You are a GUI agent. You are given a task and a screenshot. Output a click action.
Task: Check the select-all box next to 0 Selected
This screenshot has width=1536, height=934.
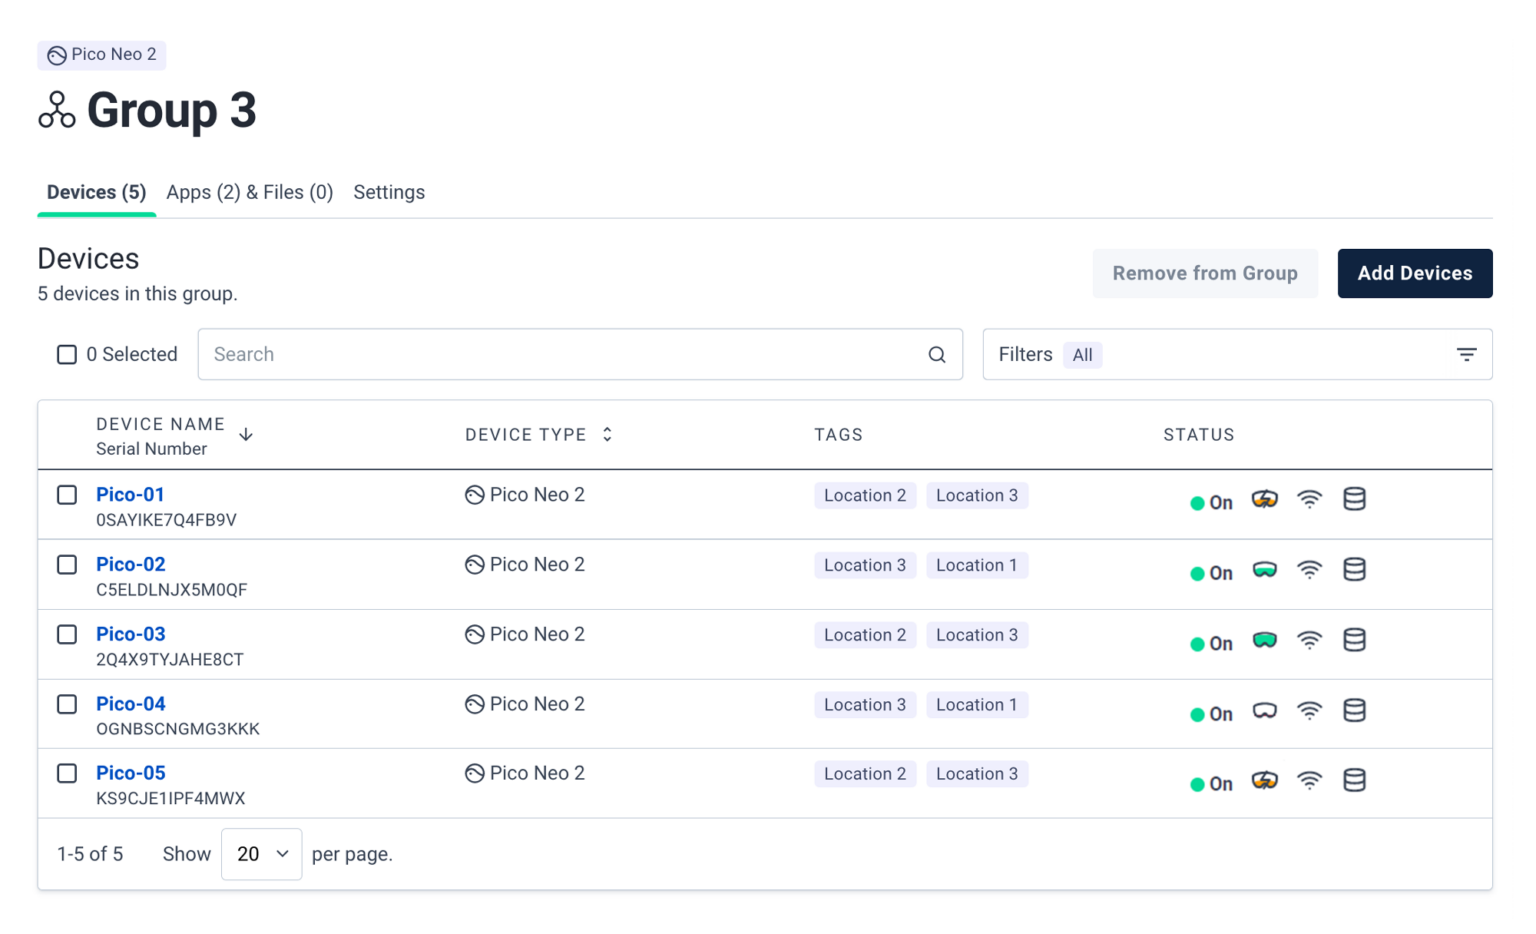(66, 354)
